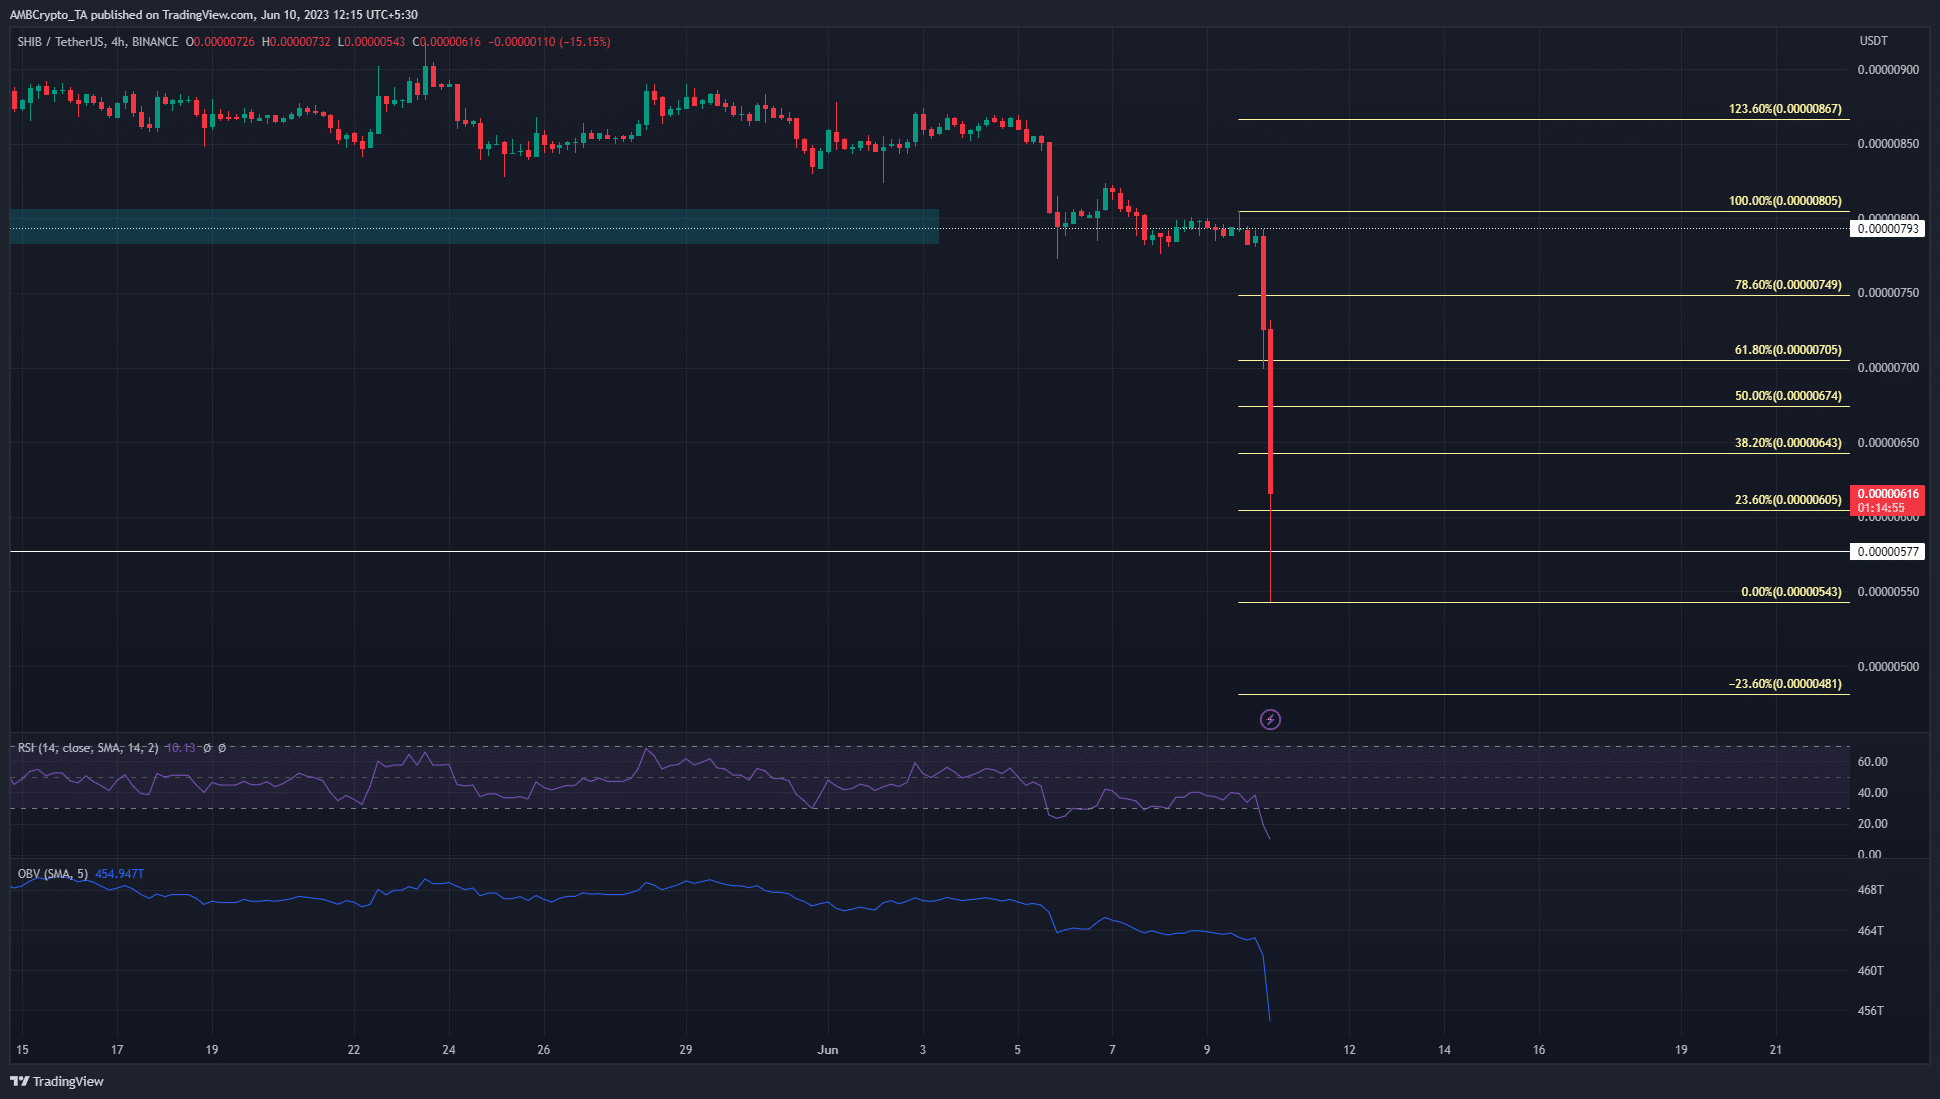Viewport: 1940px width, 1099px height.
Task: Click the 0.00000850 price axis label
Action: (x=1888, y=144)
